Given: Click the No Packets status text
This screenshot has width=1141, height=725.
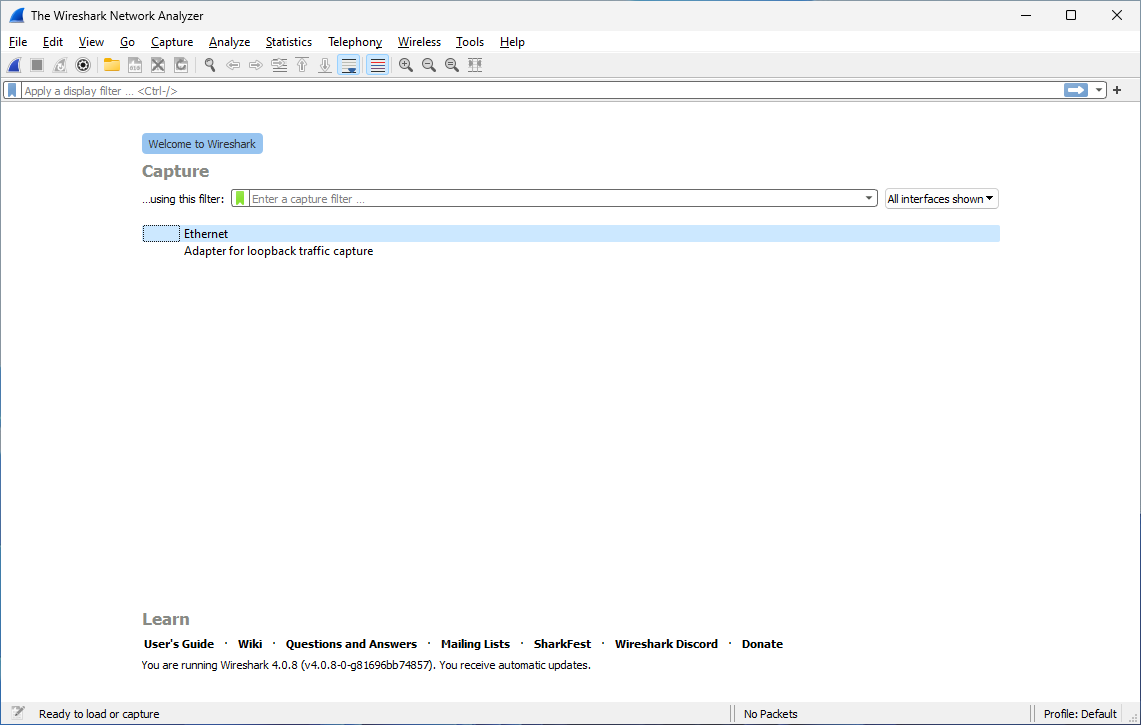Looking at the screenshot, I should [x=771, y=714].
